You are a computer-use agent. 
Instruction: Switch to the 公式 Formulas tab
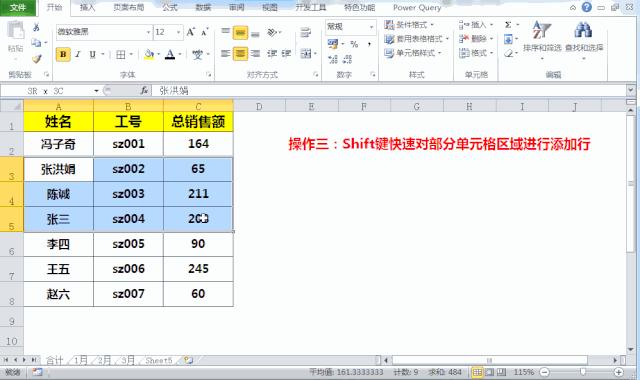point(170,7)
